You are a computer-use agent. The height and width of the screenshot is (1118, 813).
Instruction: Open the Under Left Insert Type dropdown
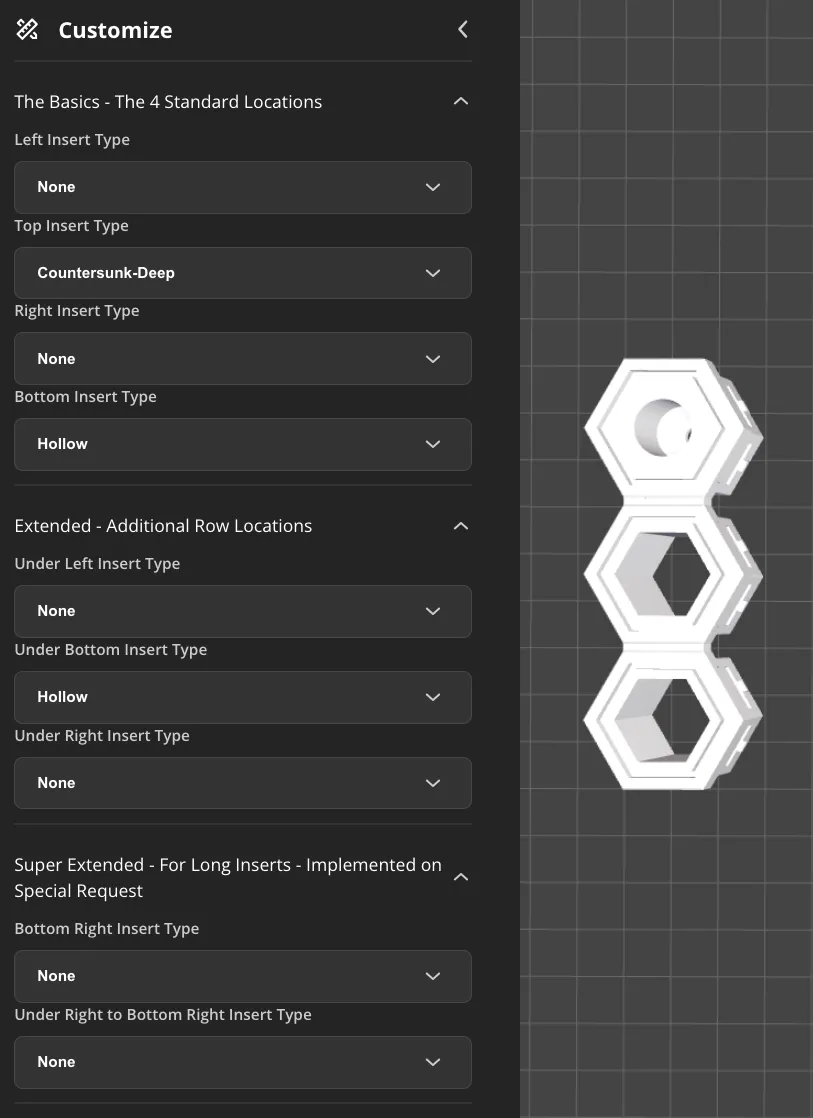coord(242,611)
